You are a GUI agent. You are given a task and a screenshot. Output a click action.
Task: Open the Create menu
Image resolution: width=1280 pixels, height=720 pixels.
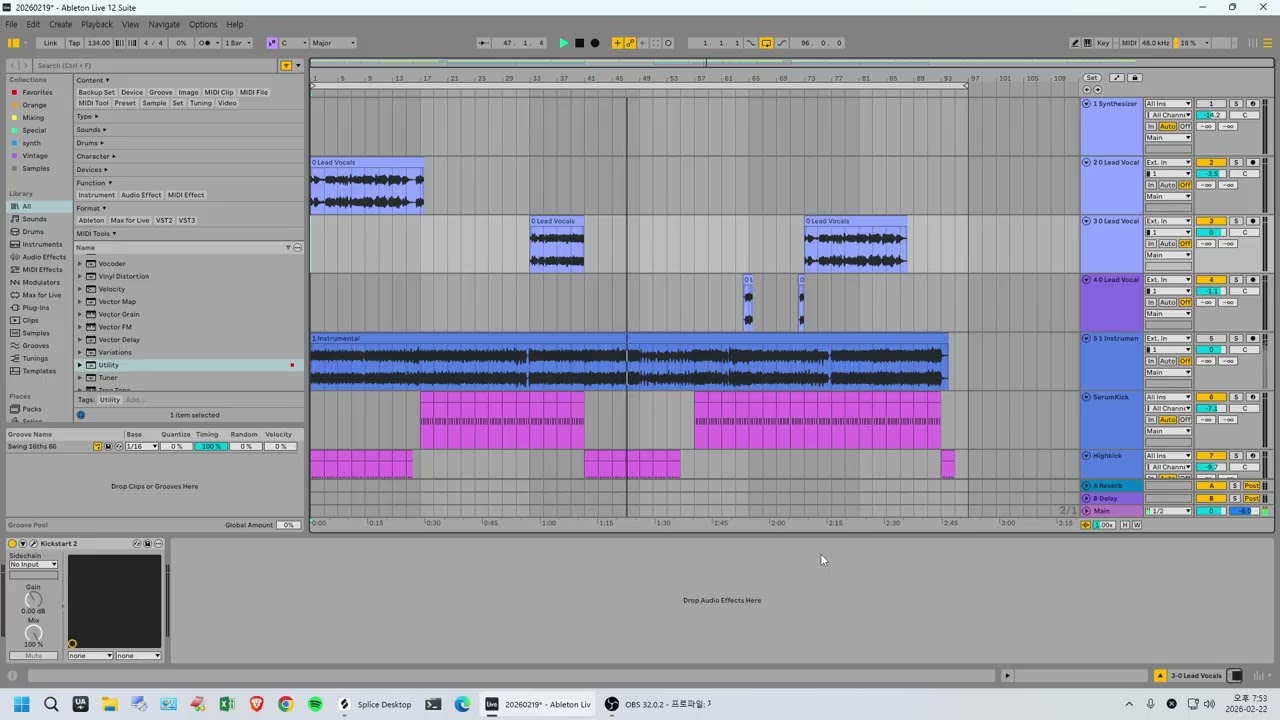tap(60, 24)
